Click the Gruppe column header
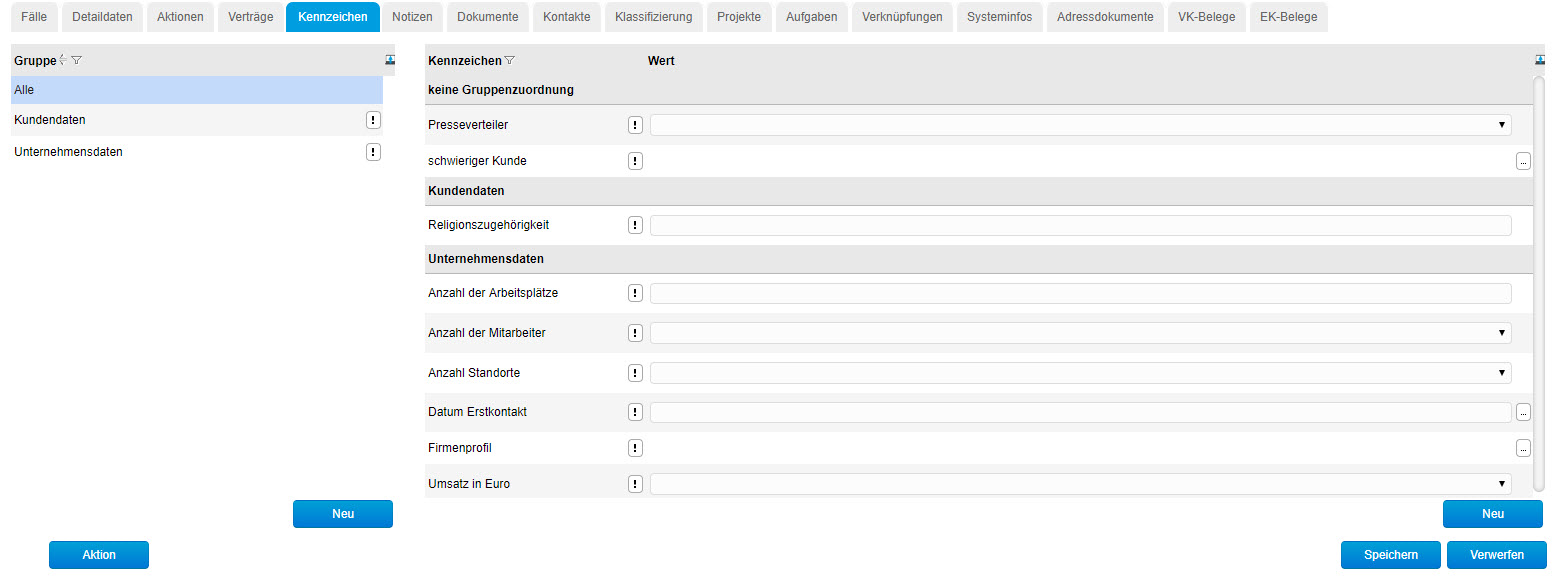 coord(35,61)
